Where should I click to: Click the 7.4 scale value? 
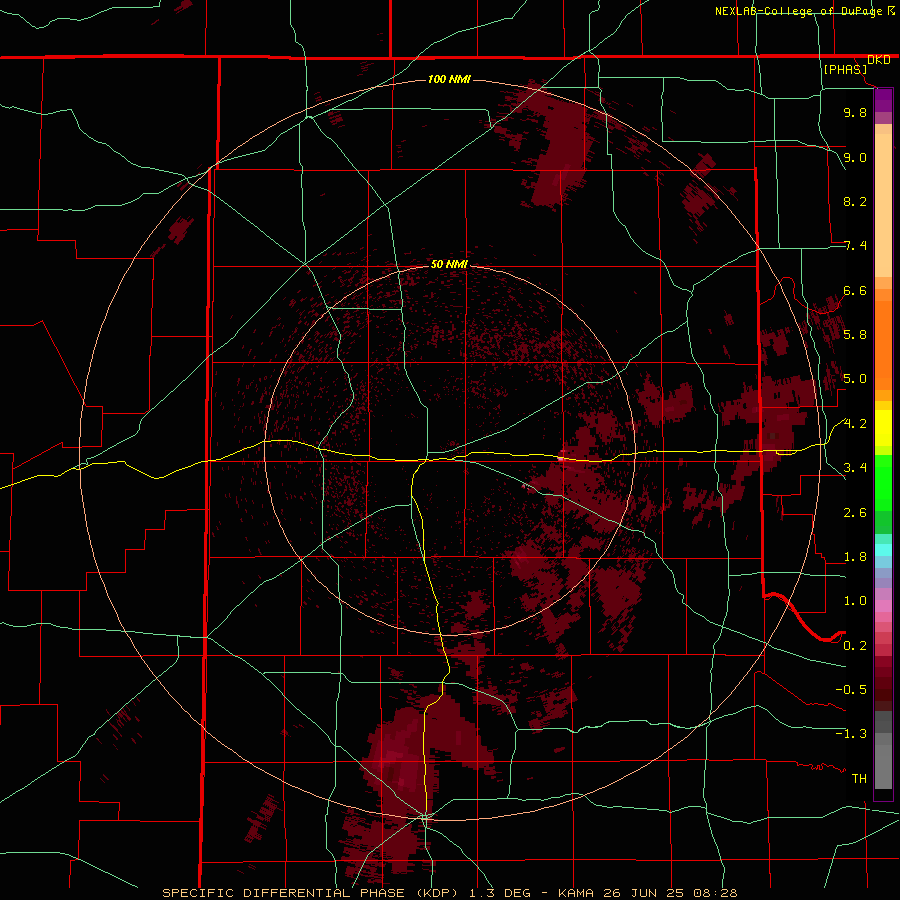[855, 246]
